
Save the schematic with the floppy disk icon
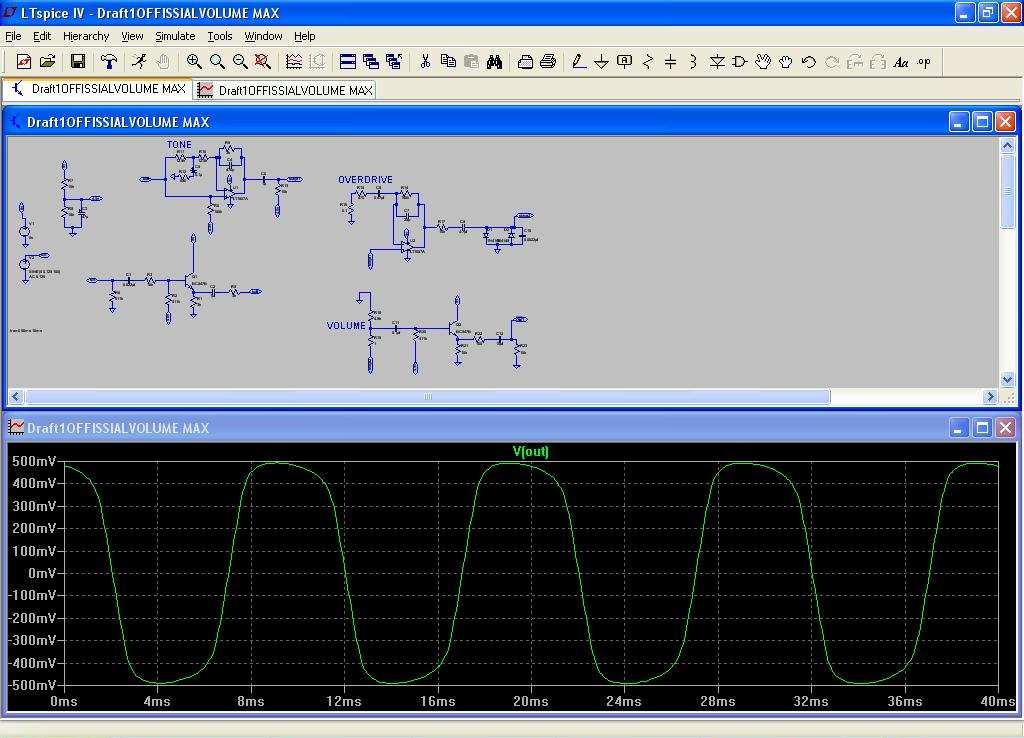point(78,62)
